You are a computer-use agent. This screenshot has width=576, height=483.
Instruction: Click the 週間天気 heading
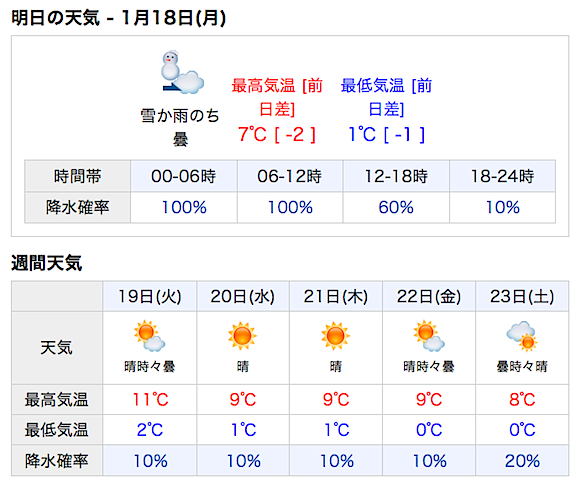click(x=47, y=263)
